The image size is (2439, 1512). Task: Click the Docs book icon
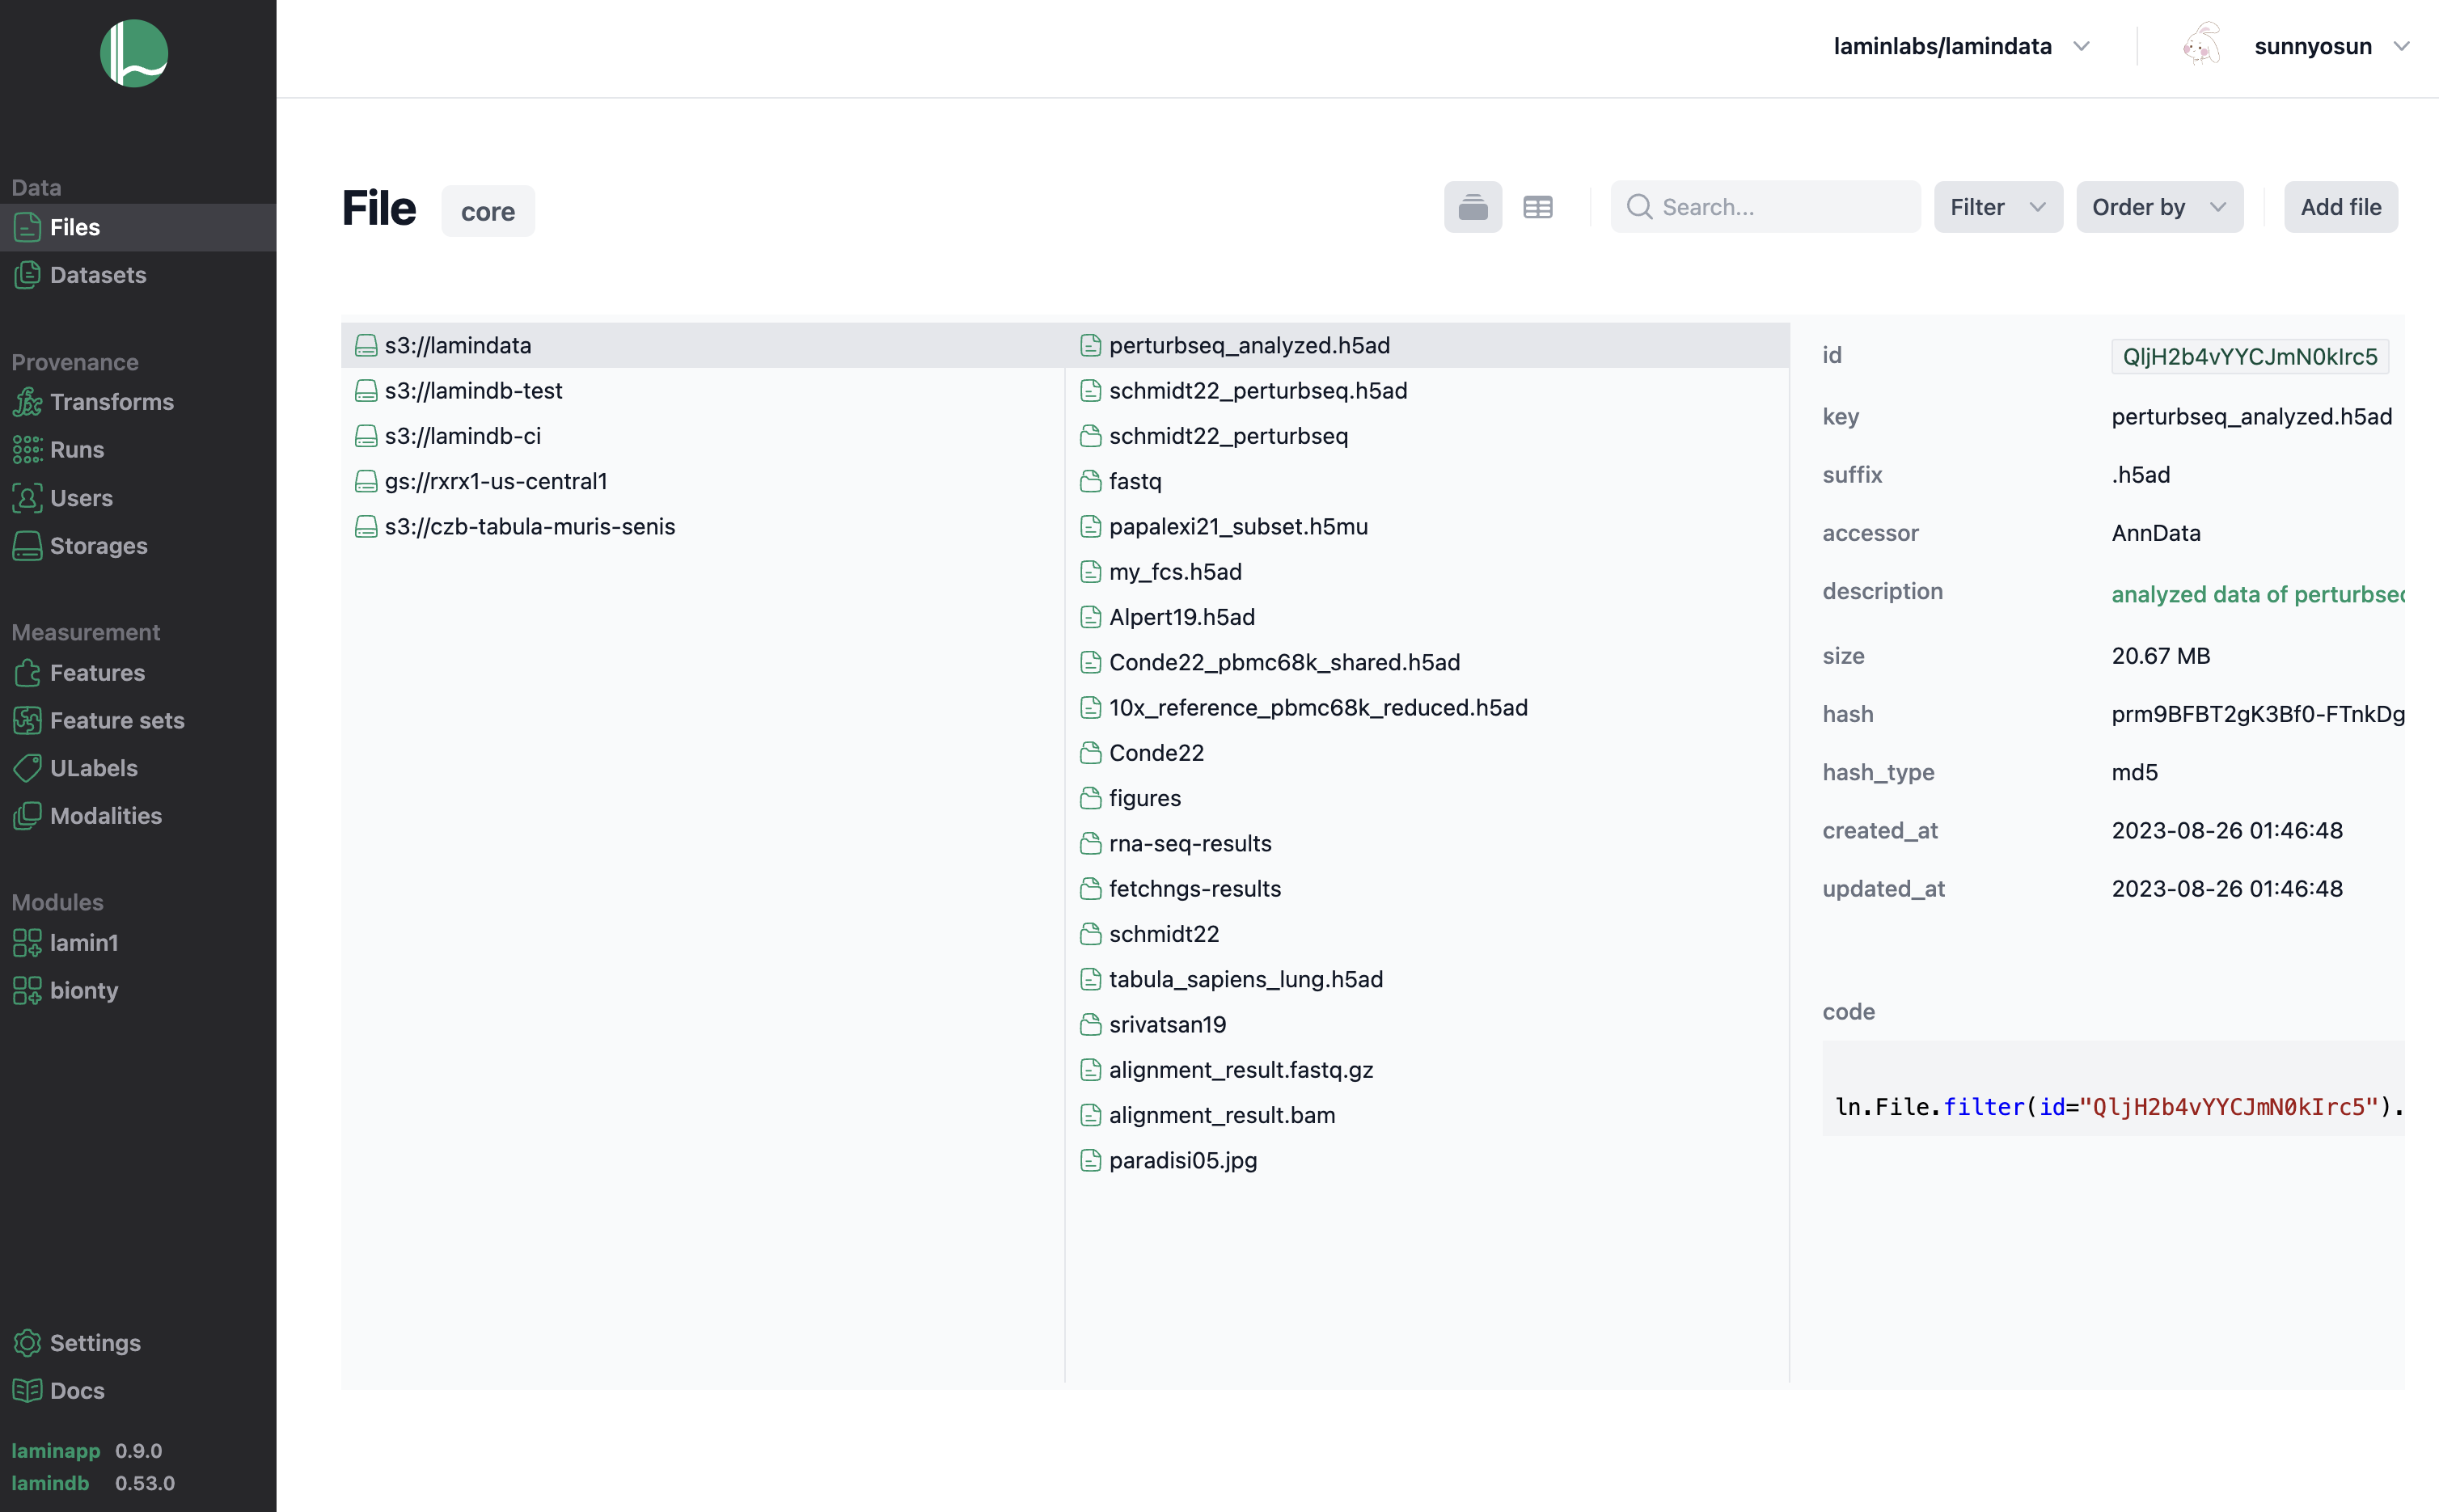coord(27,1391)
